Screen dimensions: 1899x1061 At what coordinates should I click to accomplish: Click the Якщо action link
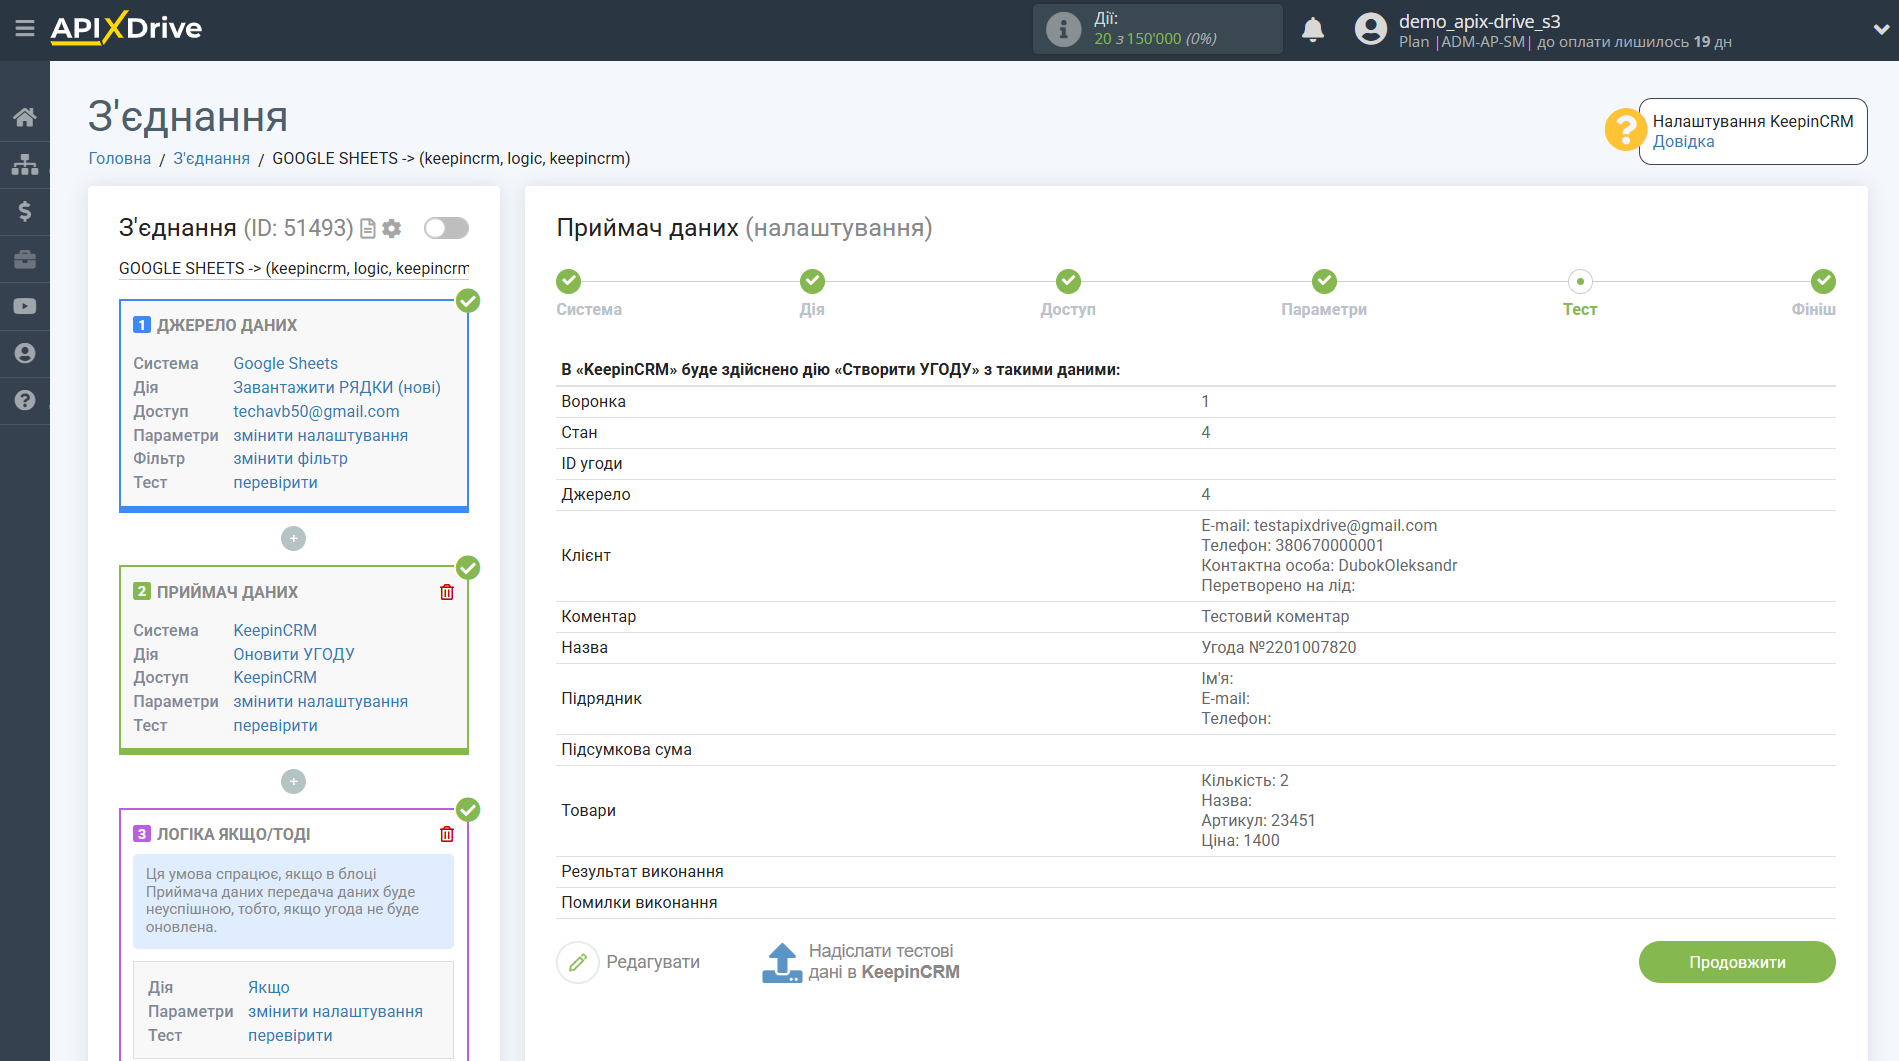pos(269,987)
